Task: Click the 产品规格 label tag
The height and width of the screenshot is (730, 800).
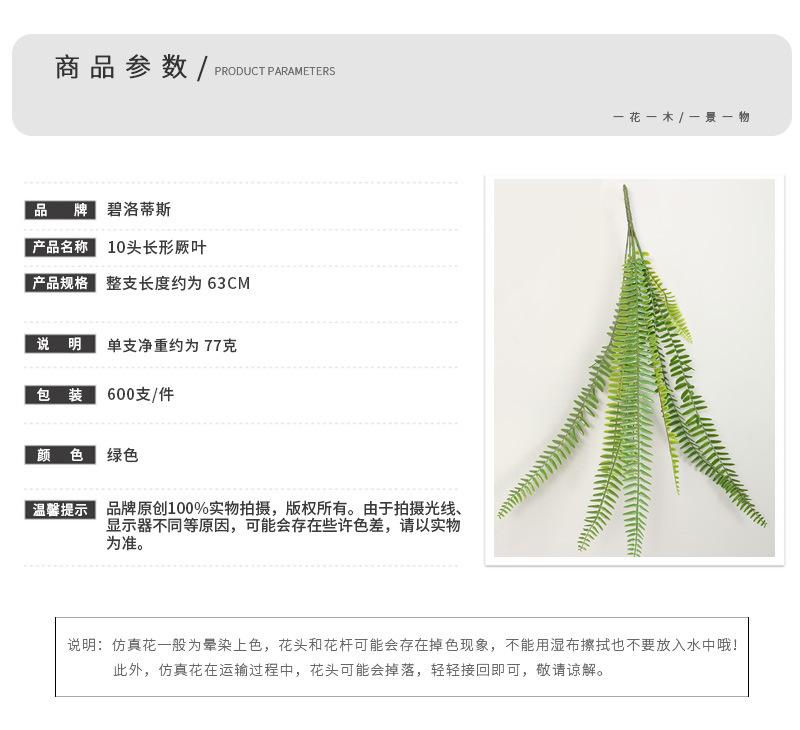Action: coord(60,283)
